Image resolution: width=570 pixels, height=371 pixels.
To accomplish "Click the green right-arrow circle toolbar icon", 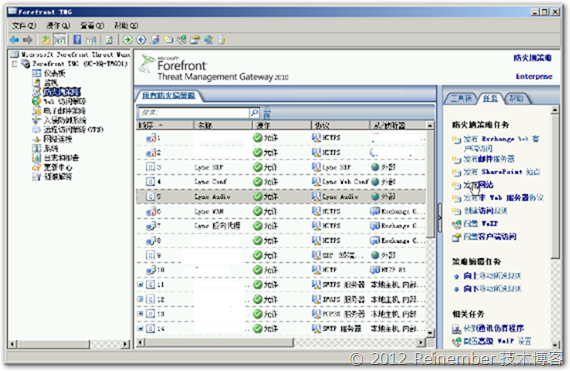I will [x=127, y=40].
